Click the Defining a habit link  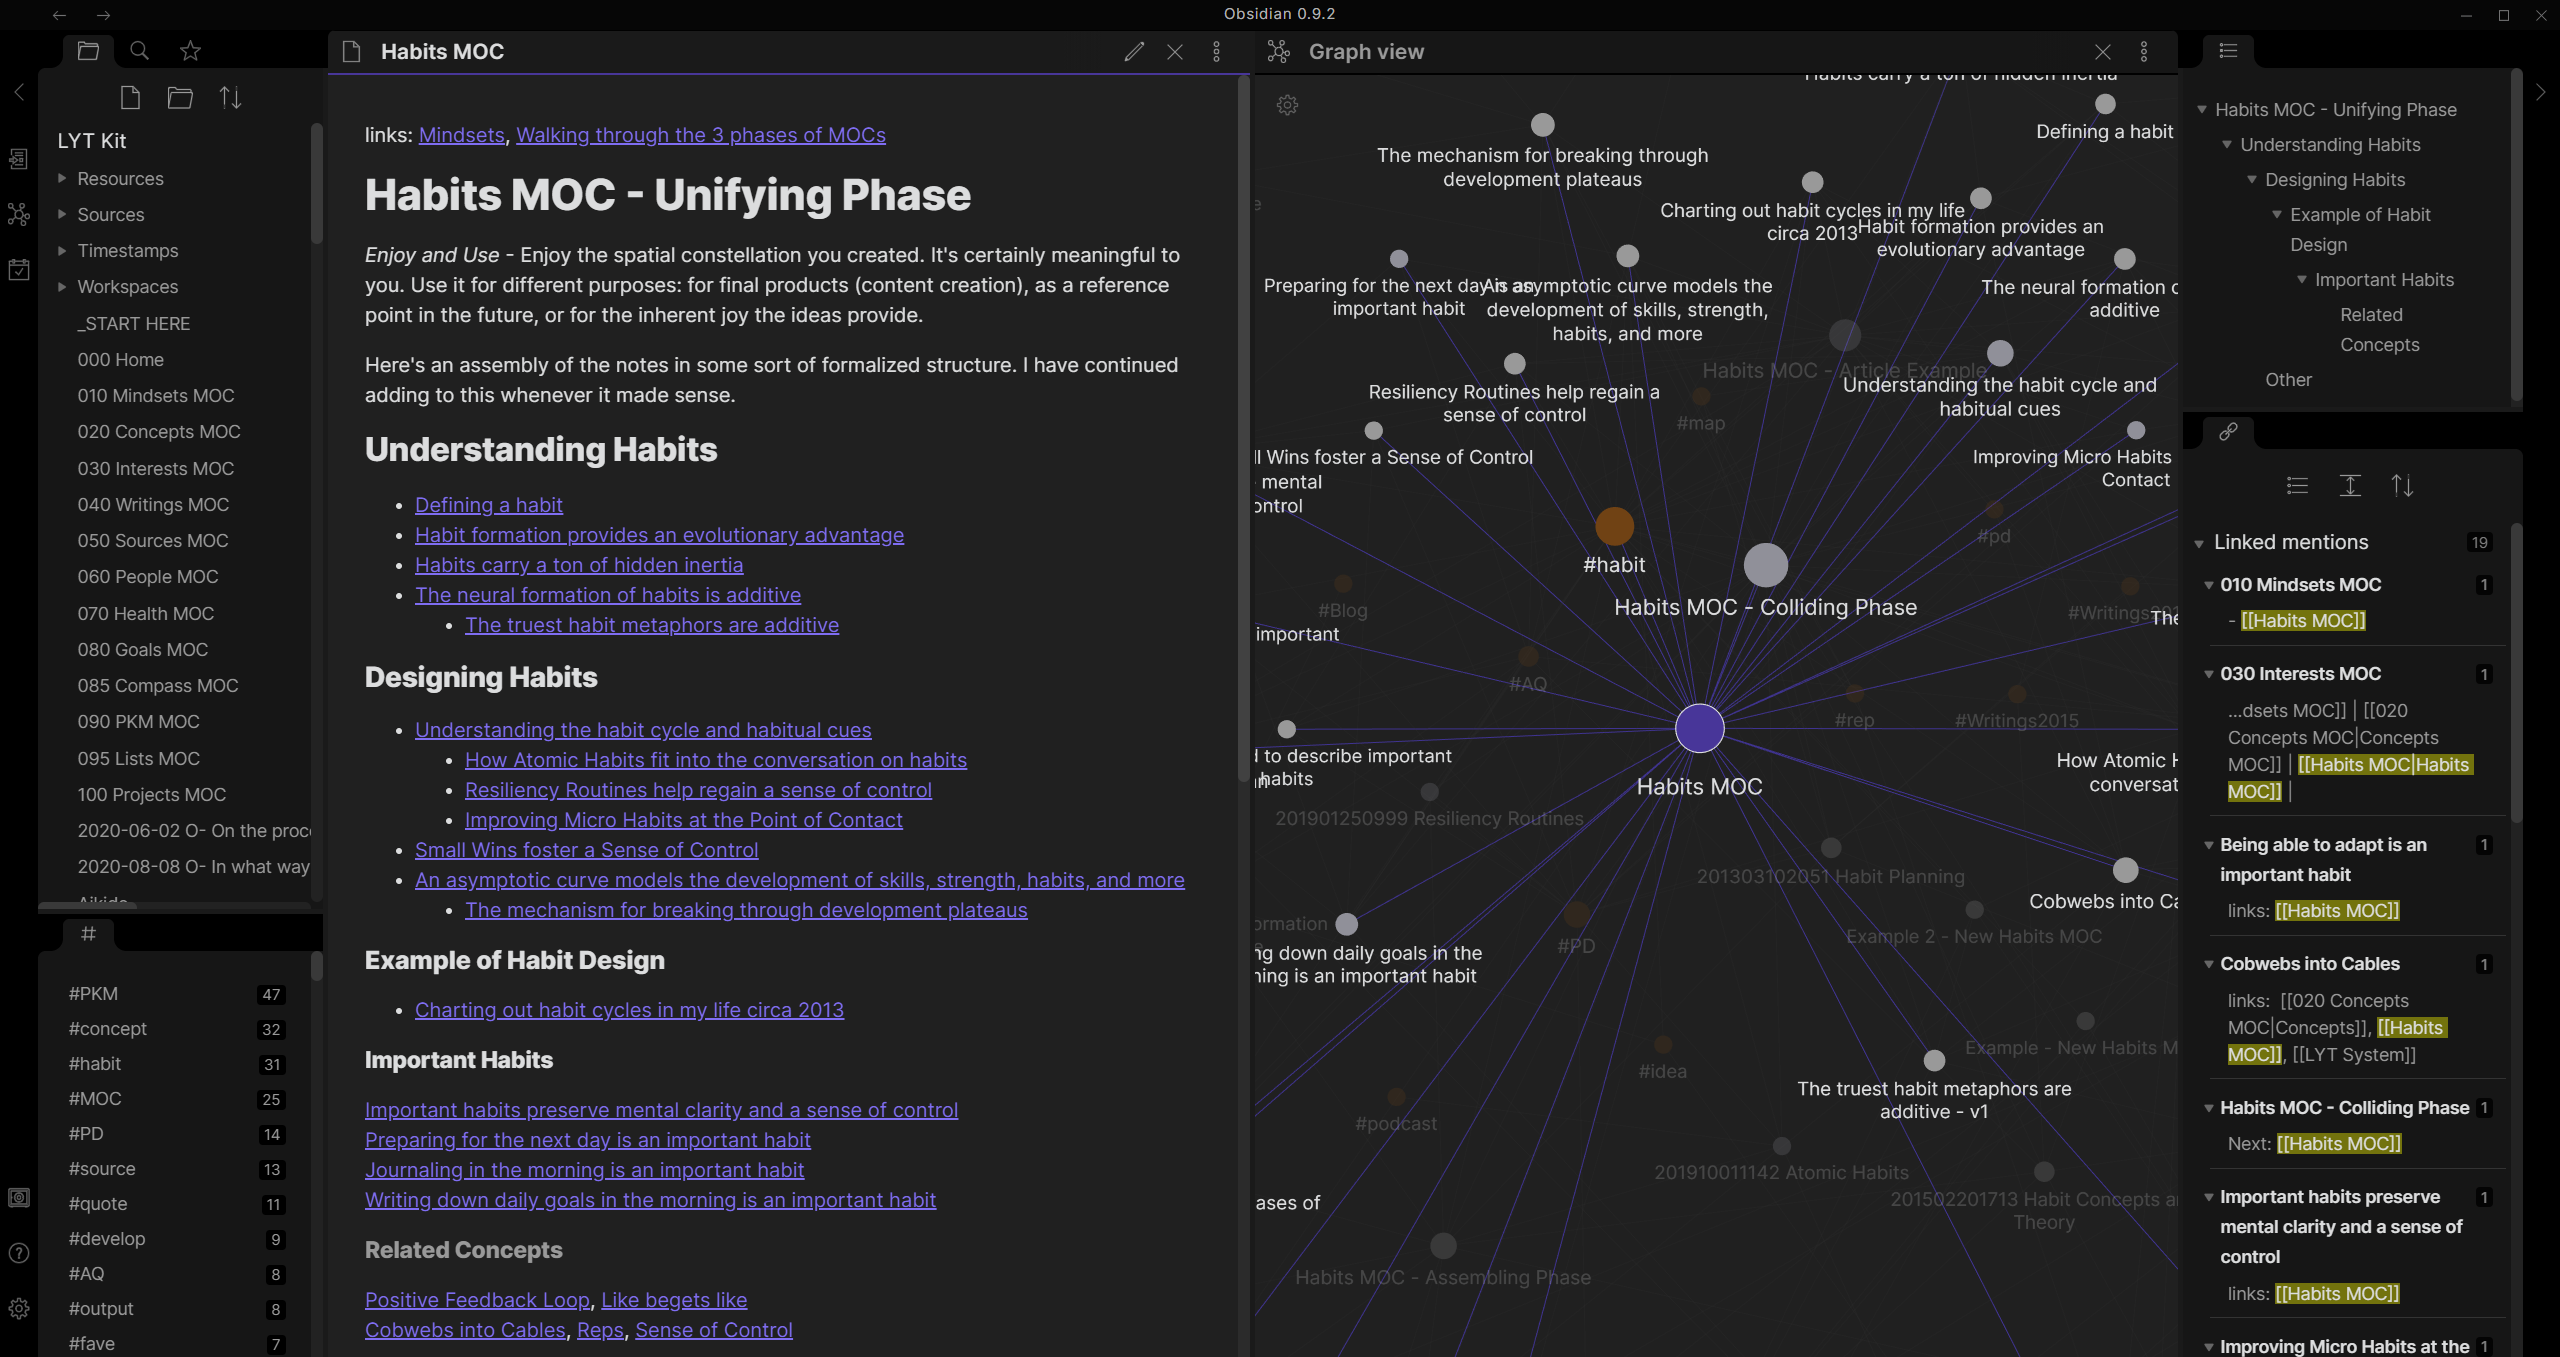tap(489, 503)
